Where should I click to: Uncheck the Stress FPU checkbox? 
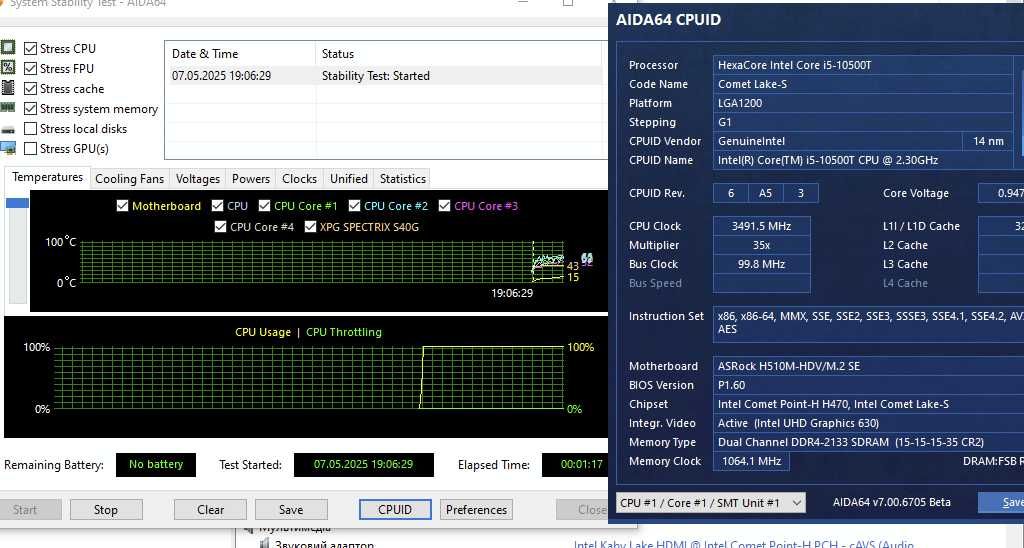click(30, 69)
